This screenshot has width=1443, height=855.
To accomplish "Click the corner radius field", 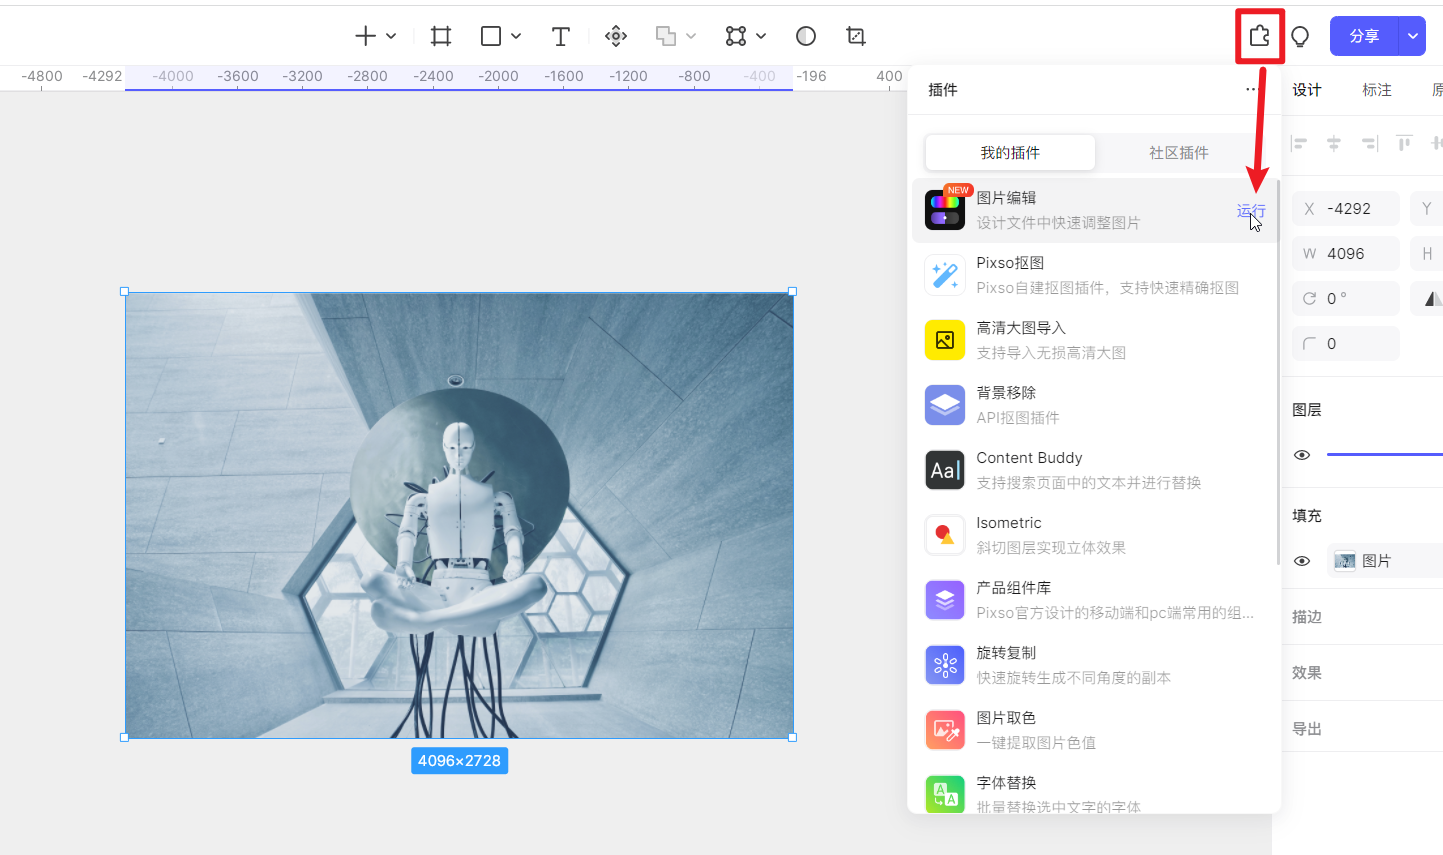I will [x=1346, y=344].
